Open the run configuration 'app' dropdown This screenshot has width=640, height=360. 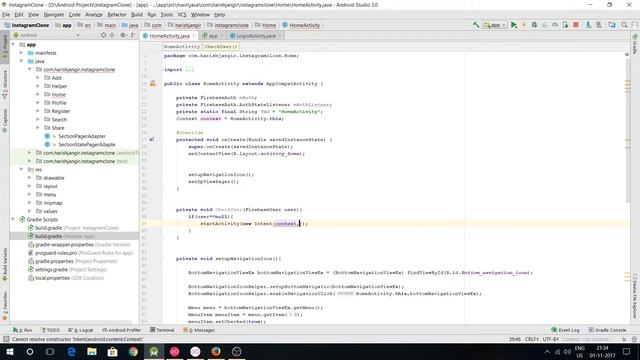point(495,25)
